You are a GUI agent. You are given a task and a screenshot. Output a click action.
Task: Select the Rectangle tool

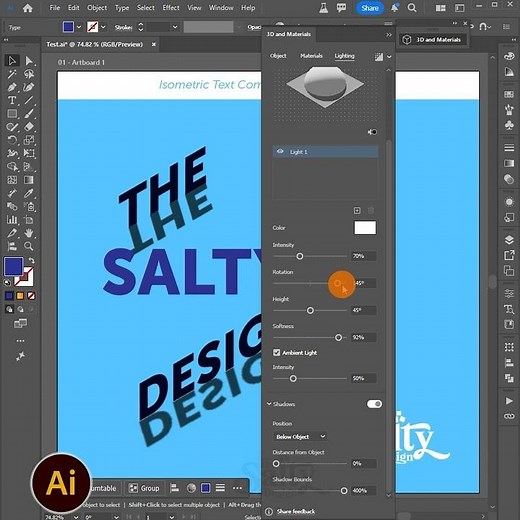coord(12,114)
